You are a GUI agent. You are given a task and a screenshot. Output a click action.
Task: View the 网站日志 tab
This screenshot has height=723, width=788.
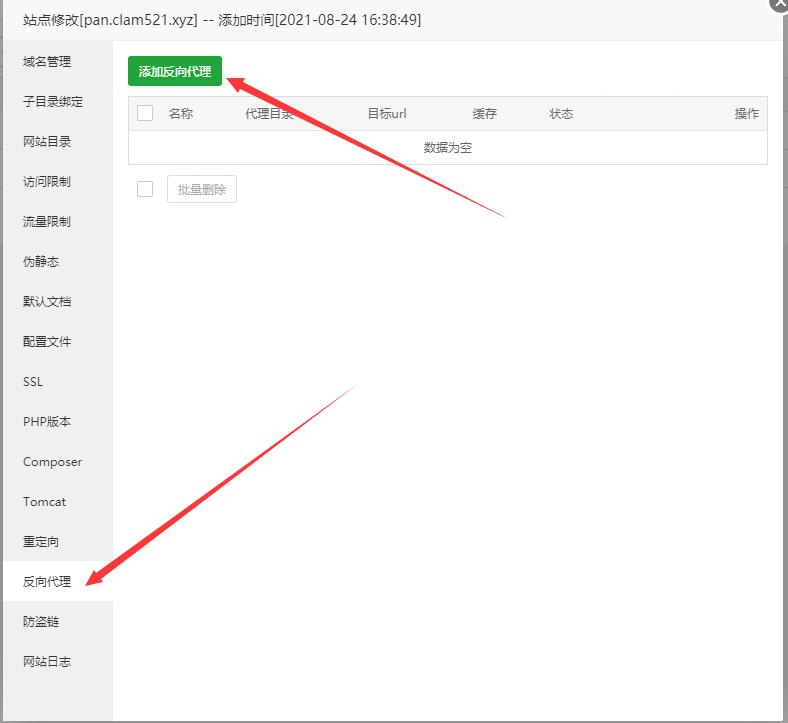coord(58,662)
